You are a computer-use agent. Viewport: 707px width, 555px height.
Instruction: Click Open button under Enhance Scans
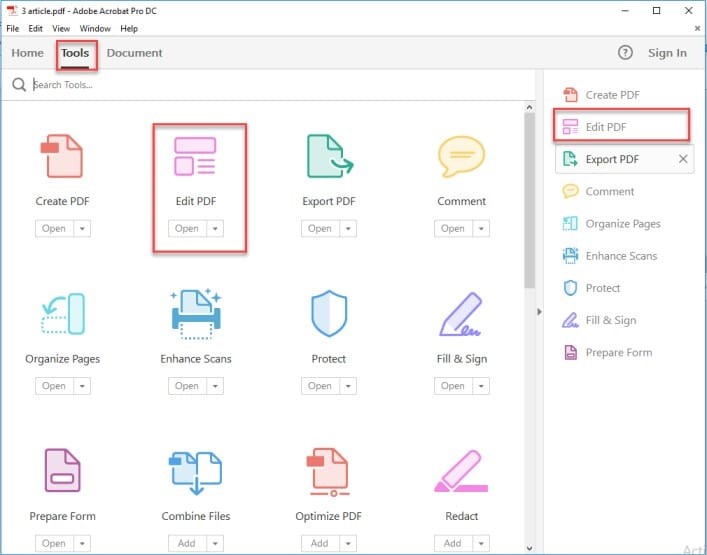tap(187, 386)
